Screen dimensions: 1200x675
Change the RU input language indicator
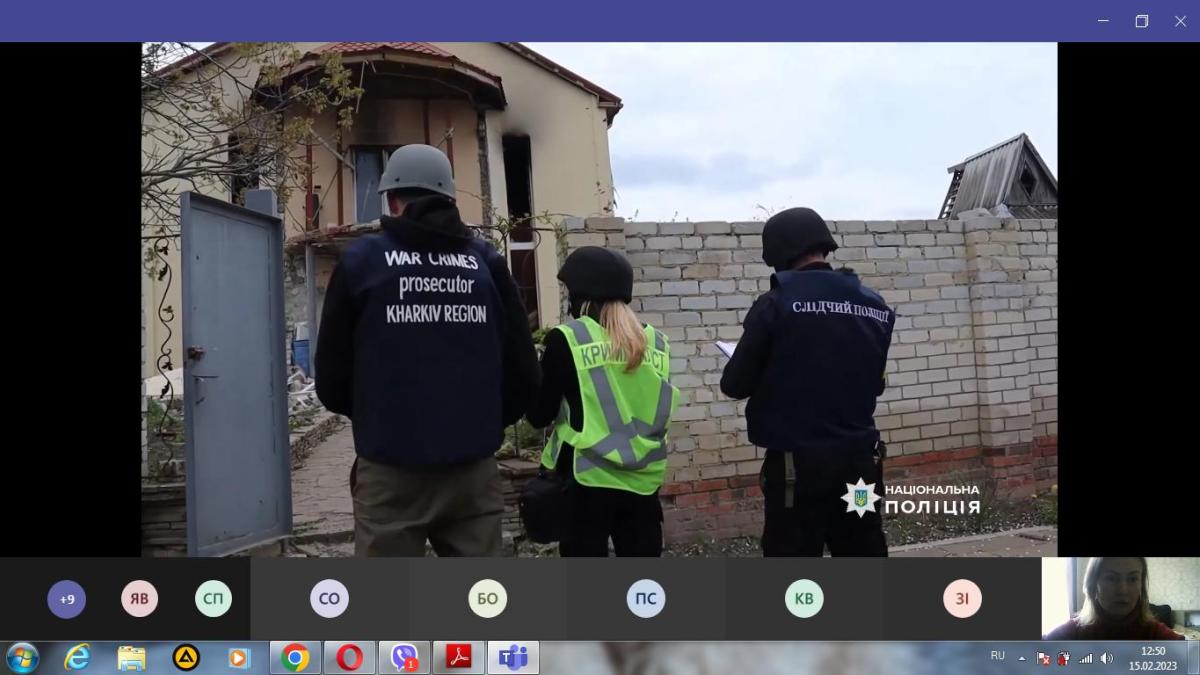[997, 656]
